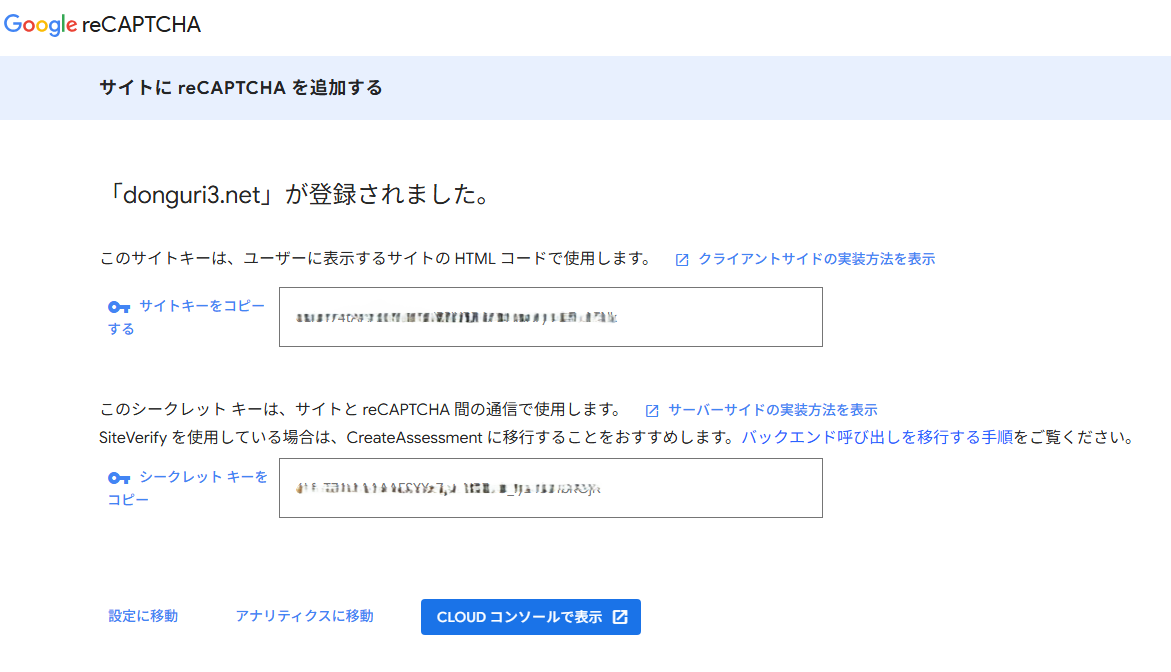This screenshot has height=672, width=1171.
Task: Click the sentence このサイトキーは、ユーザーに表示するサイトの HTML コードで使用します。
Action: click(x=376, y=258)
